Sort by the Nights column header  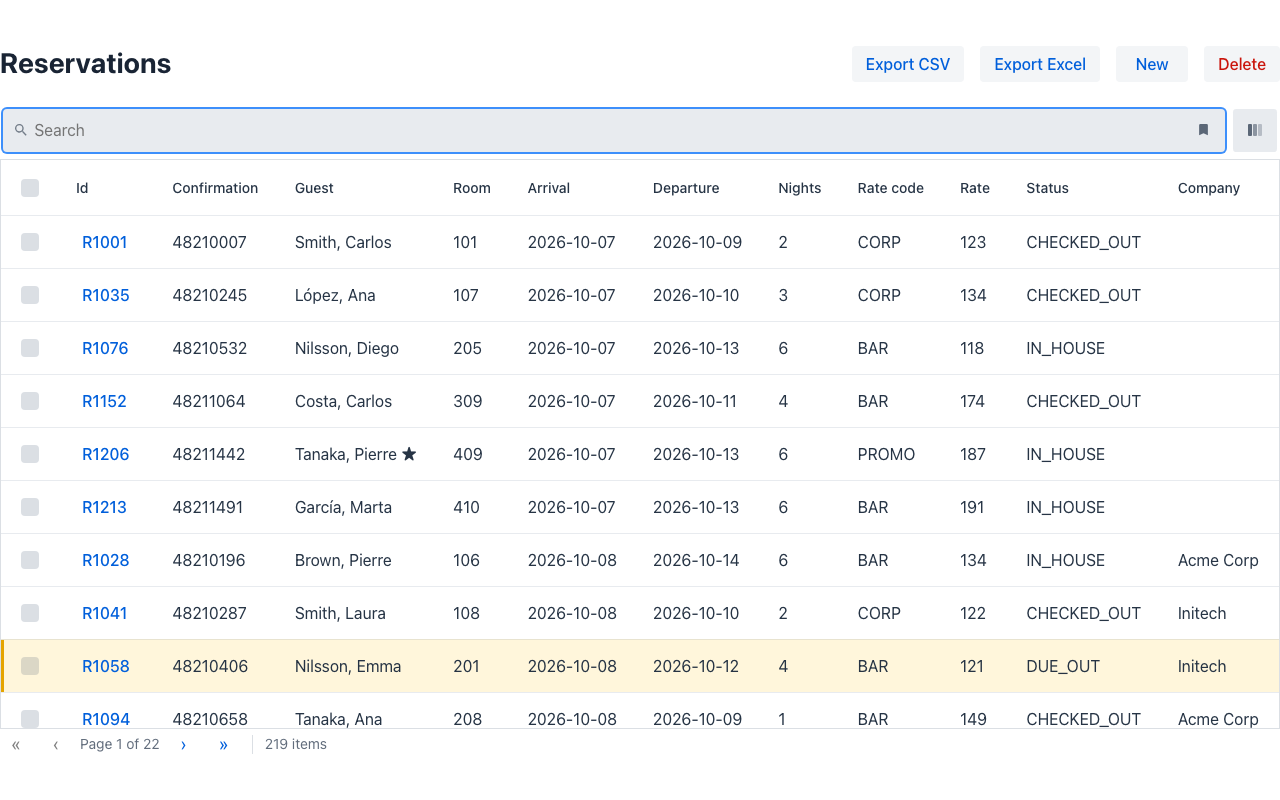point(800,188)
